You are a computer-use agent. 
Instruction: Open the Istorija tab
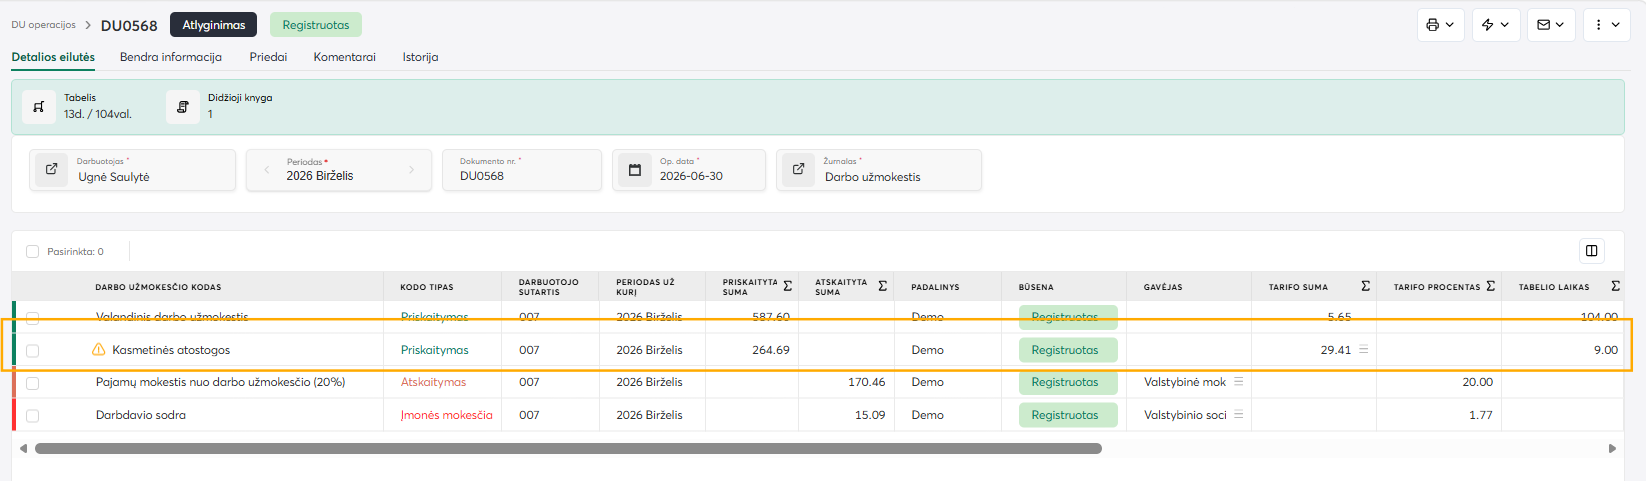pos(420,57)
